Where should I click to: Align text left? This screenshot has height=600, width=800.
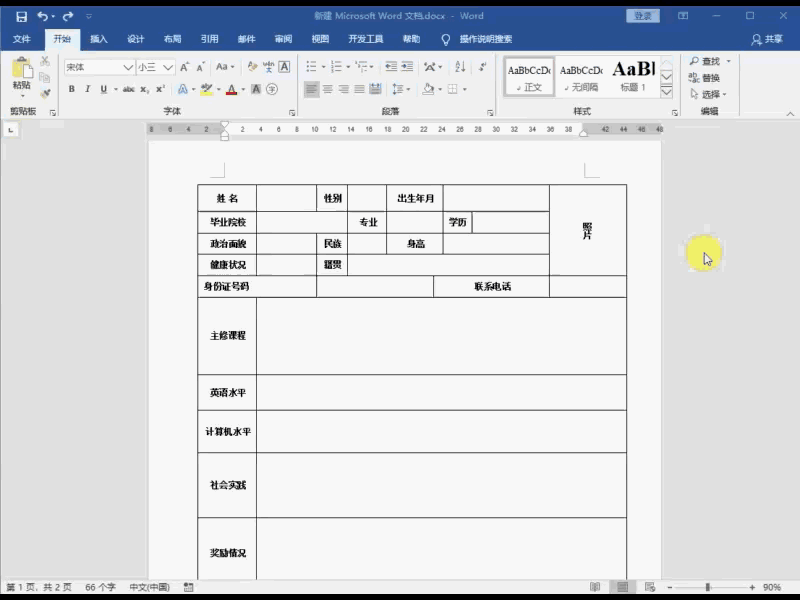[311, 89]
